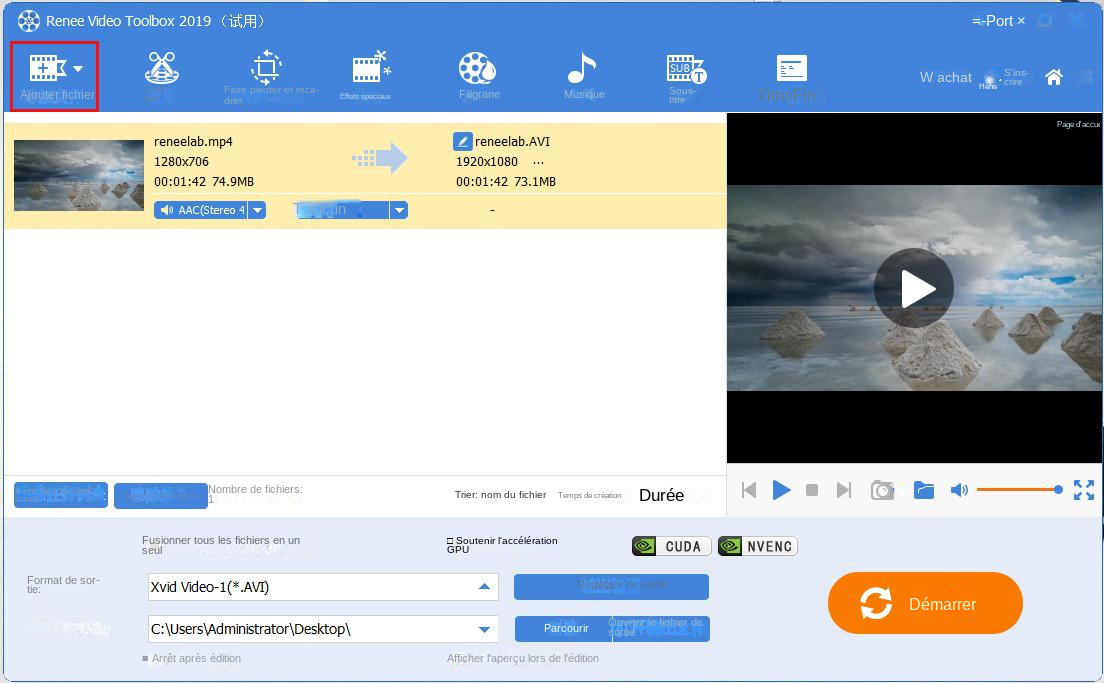Sort by Temps de création
Viewport: 1104px width, 683px height.
coord(592,495)
